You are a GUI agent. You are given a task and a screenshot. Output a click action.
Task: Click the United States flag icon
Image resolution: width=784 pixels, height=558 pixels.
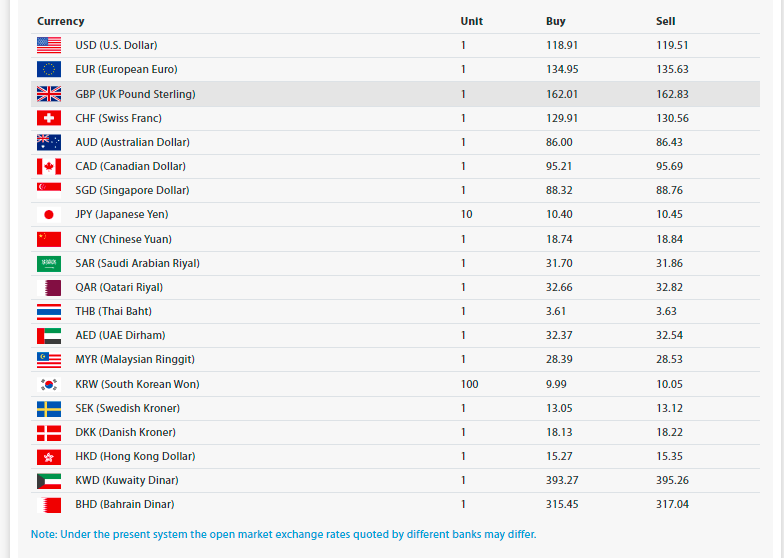pyautogui.click(x=49, y=45)
